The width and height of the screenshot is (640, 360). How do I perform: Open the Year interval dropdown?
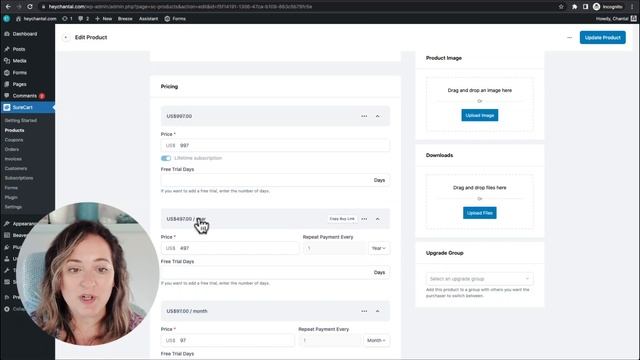click(379, 248)
